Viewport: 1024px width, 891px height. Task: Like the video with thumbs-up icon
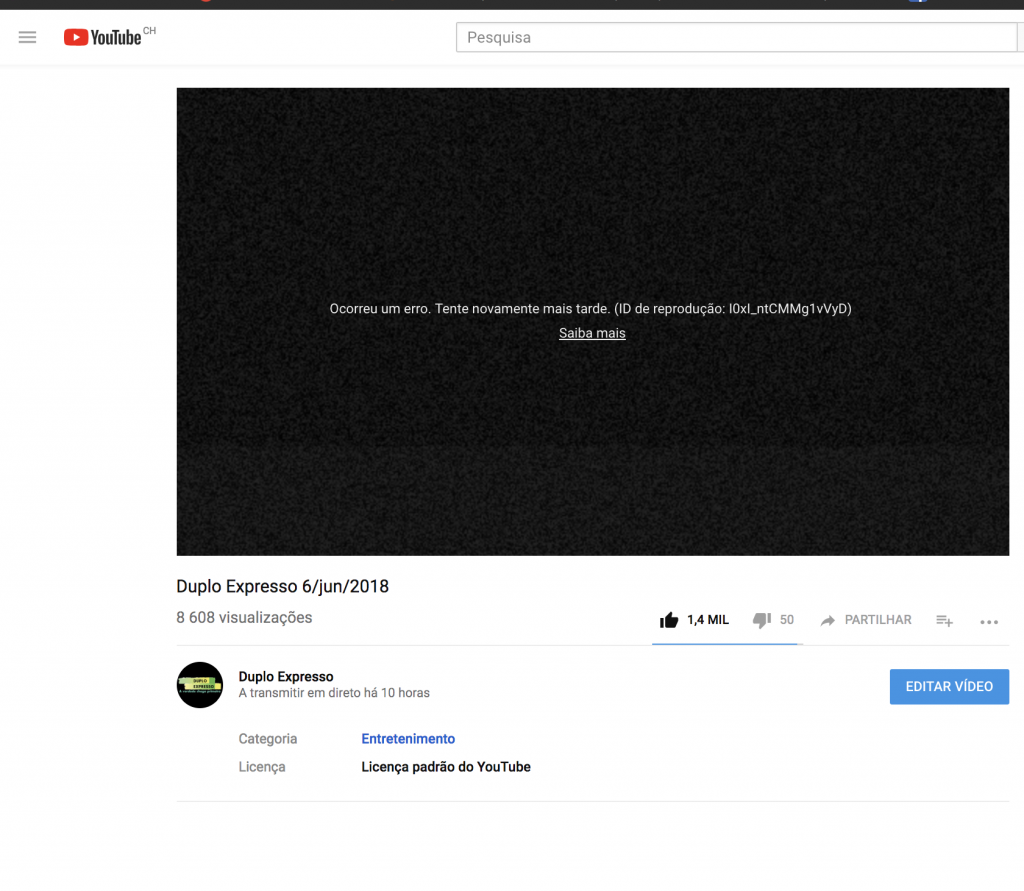click(x=669, y=620)
